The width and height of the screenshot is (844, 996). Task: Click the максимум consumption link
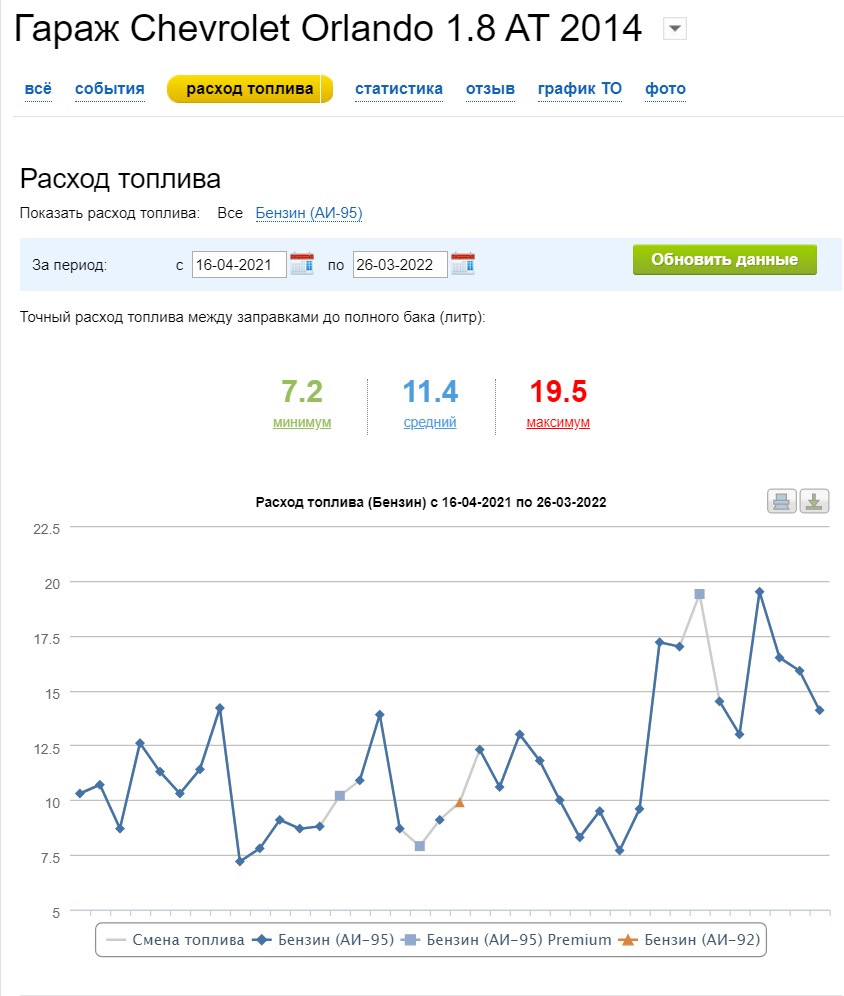point(558,422)
